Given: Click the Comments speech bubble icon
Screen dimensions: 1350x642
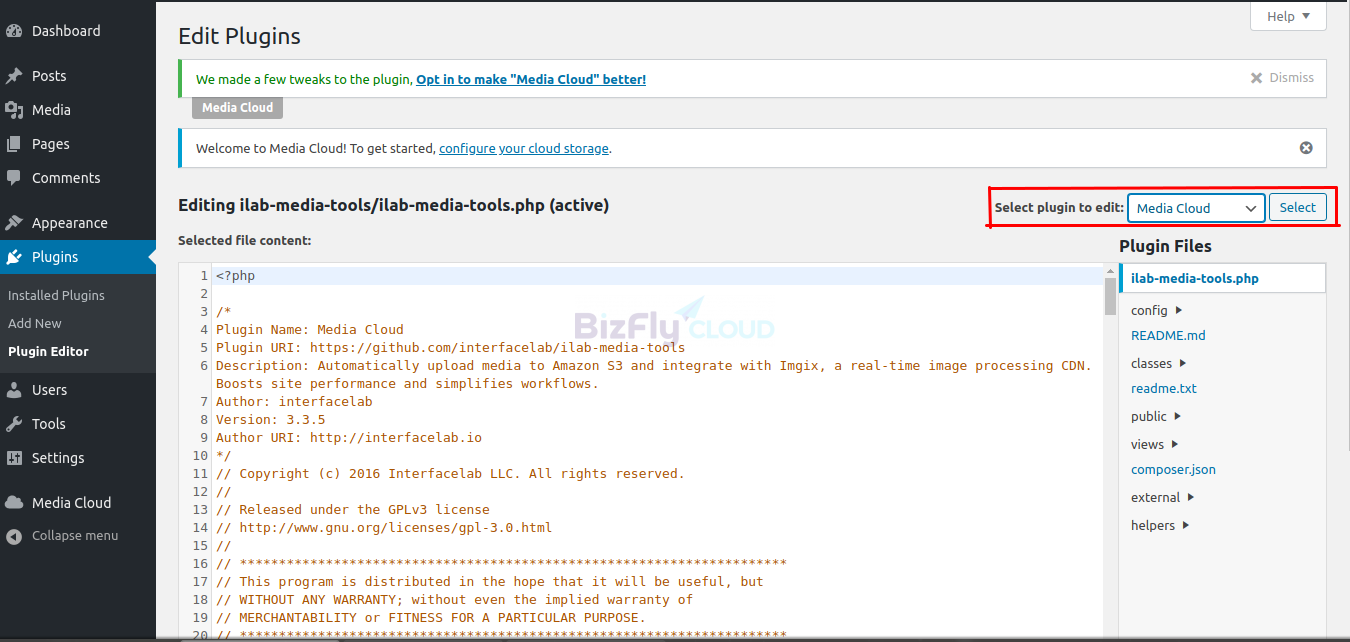Looking at the screenshot, I should (14, 178).
